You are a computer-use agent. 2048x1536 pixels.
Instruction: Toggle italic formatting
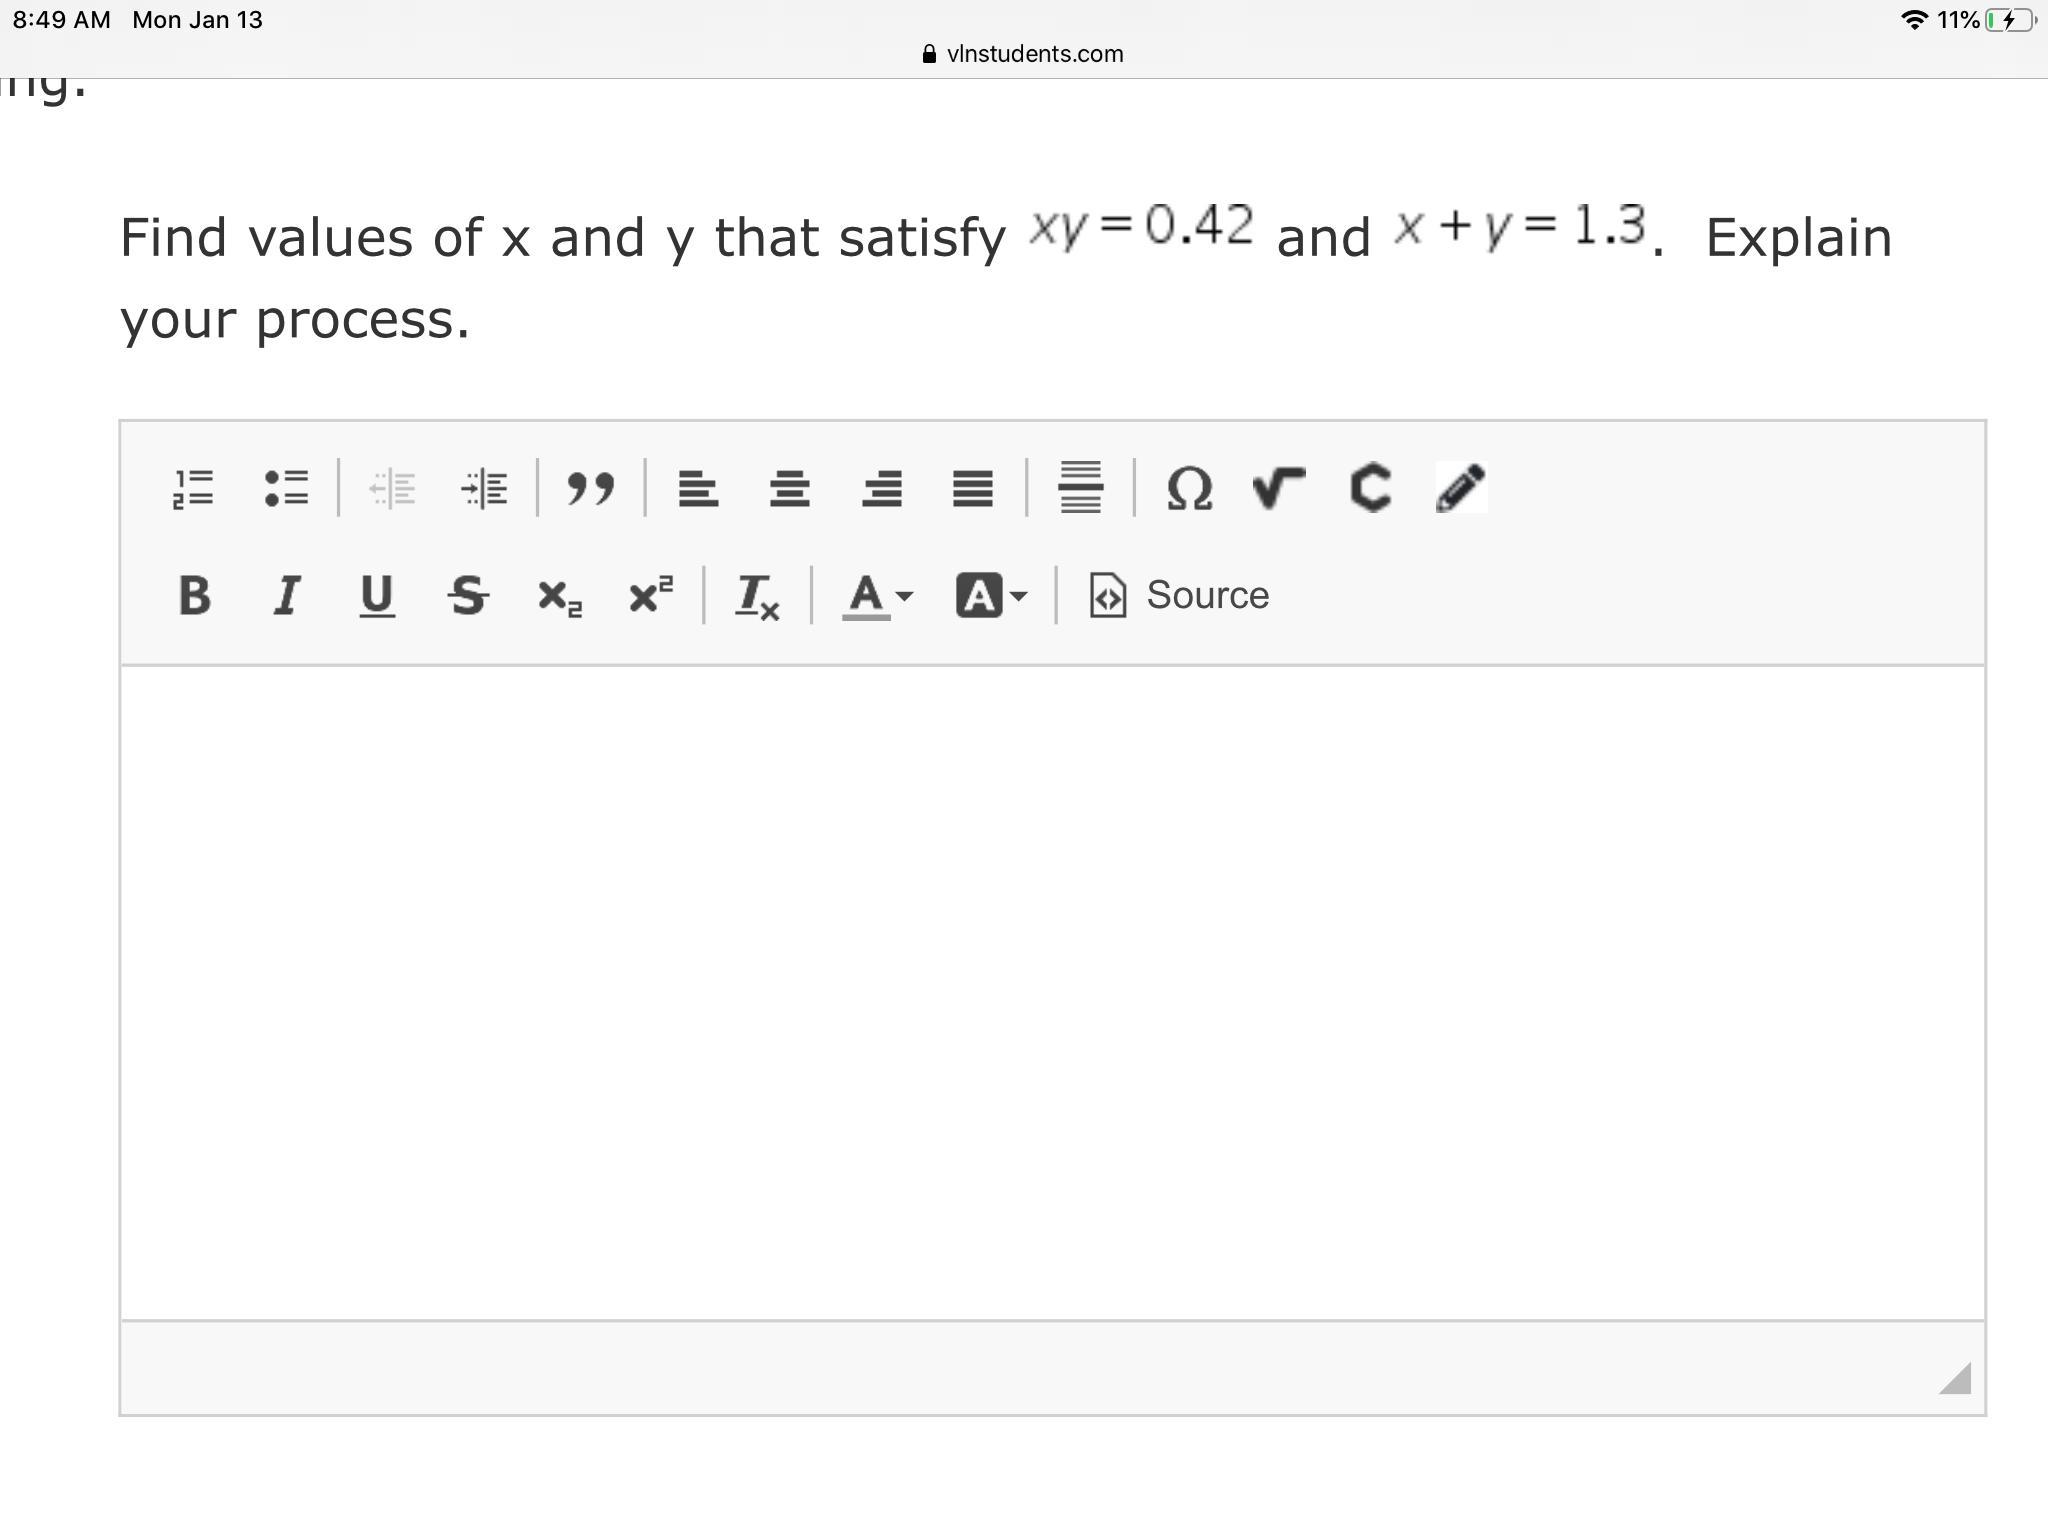pos(286,596)
